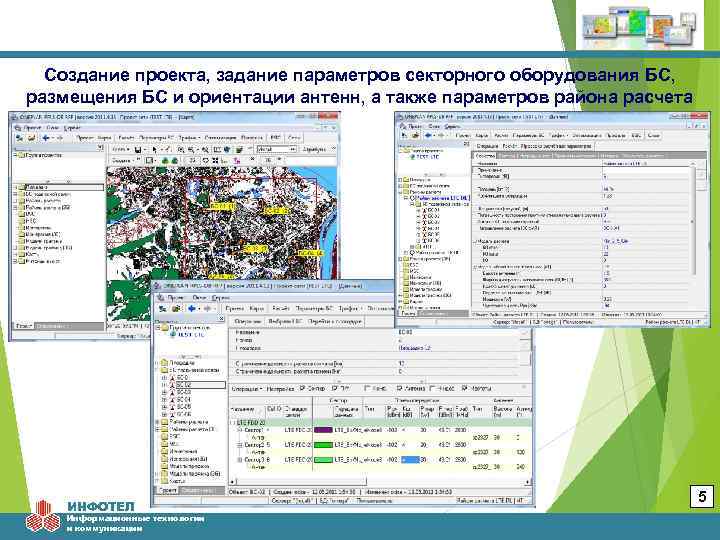Open the Трафик dropdown in map window toolbar
The image size is (720, 540).
click(x=189, y=137)
